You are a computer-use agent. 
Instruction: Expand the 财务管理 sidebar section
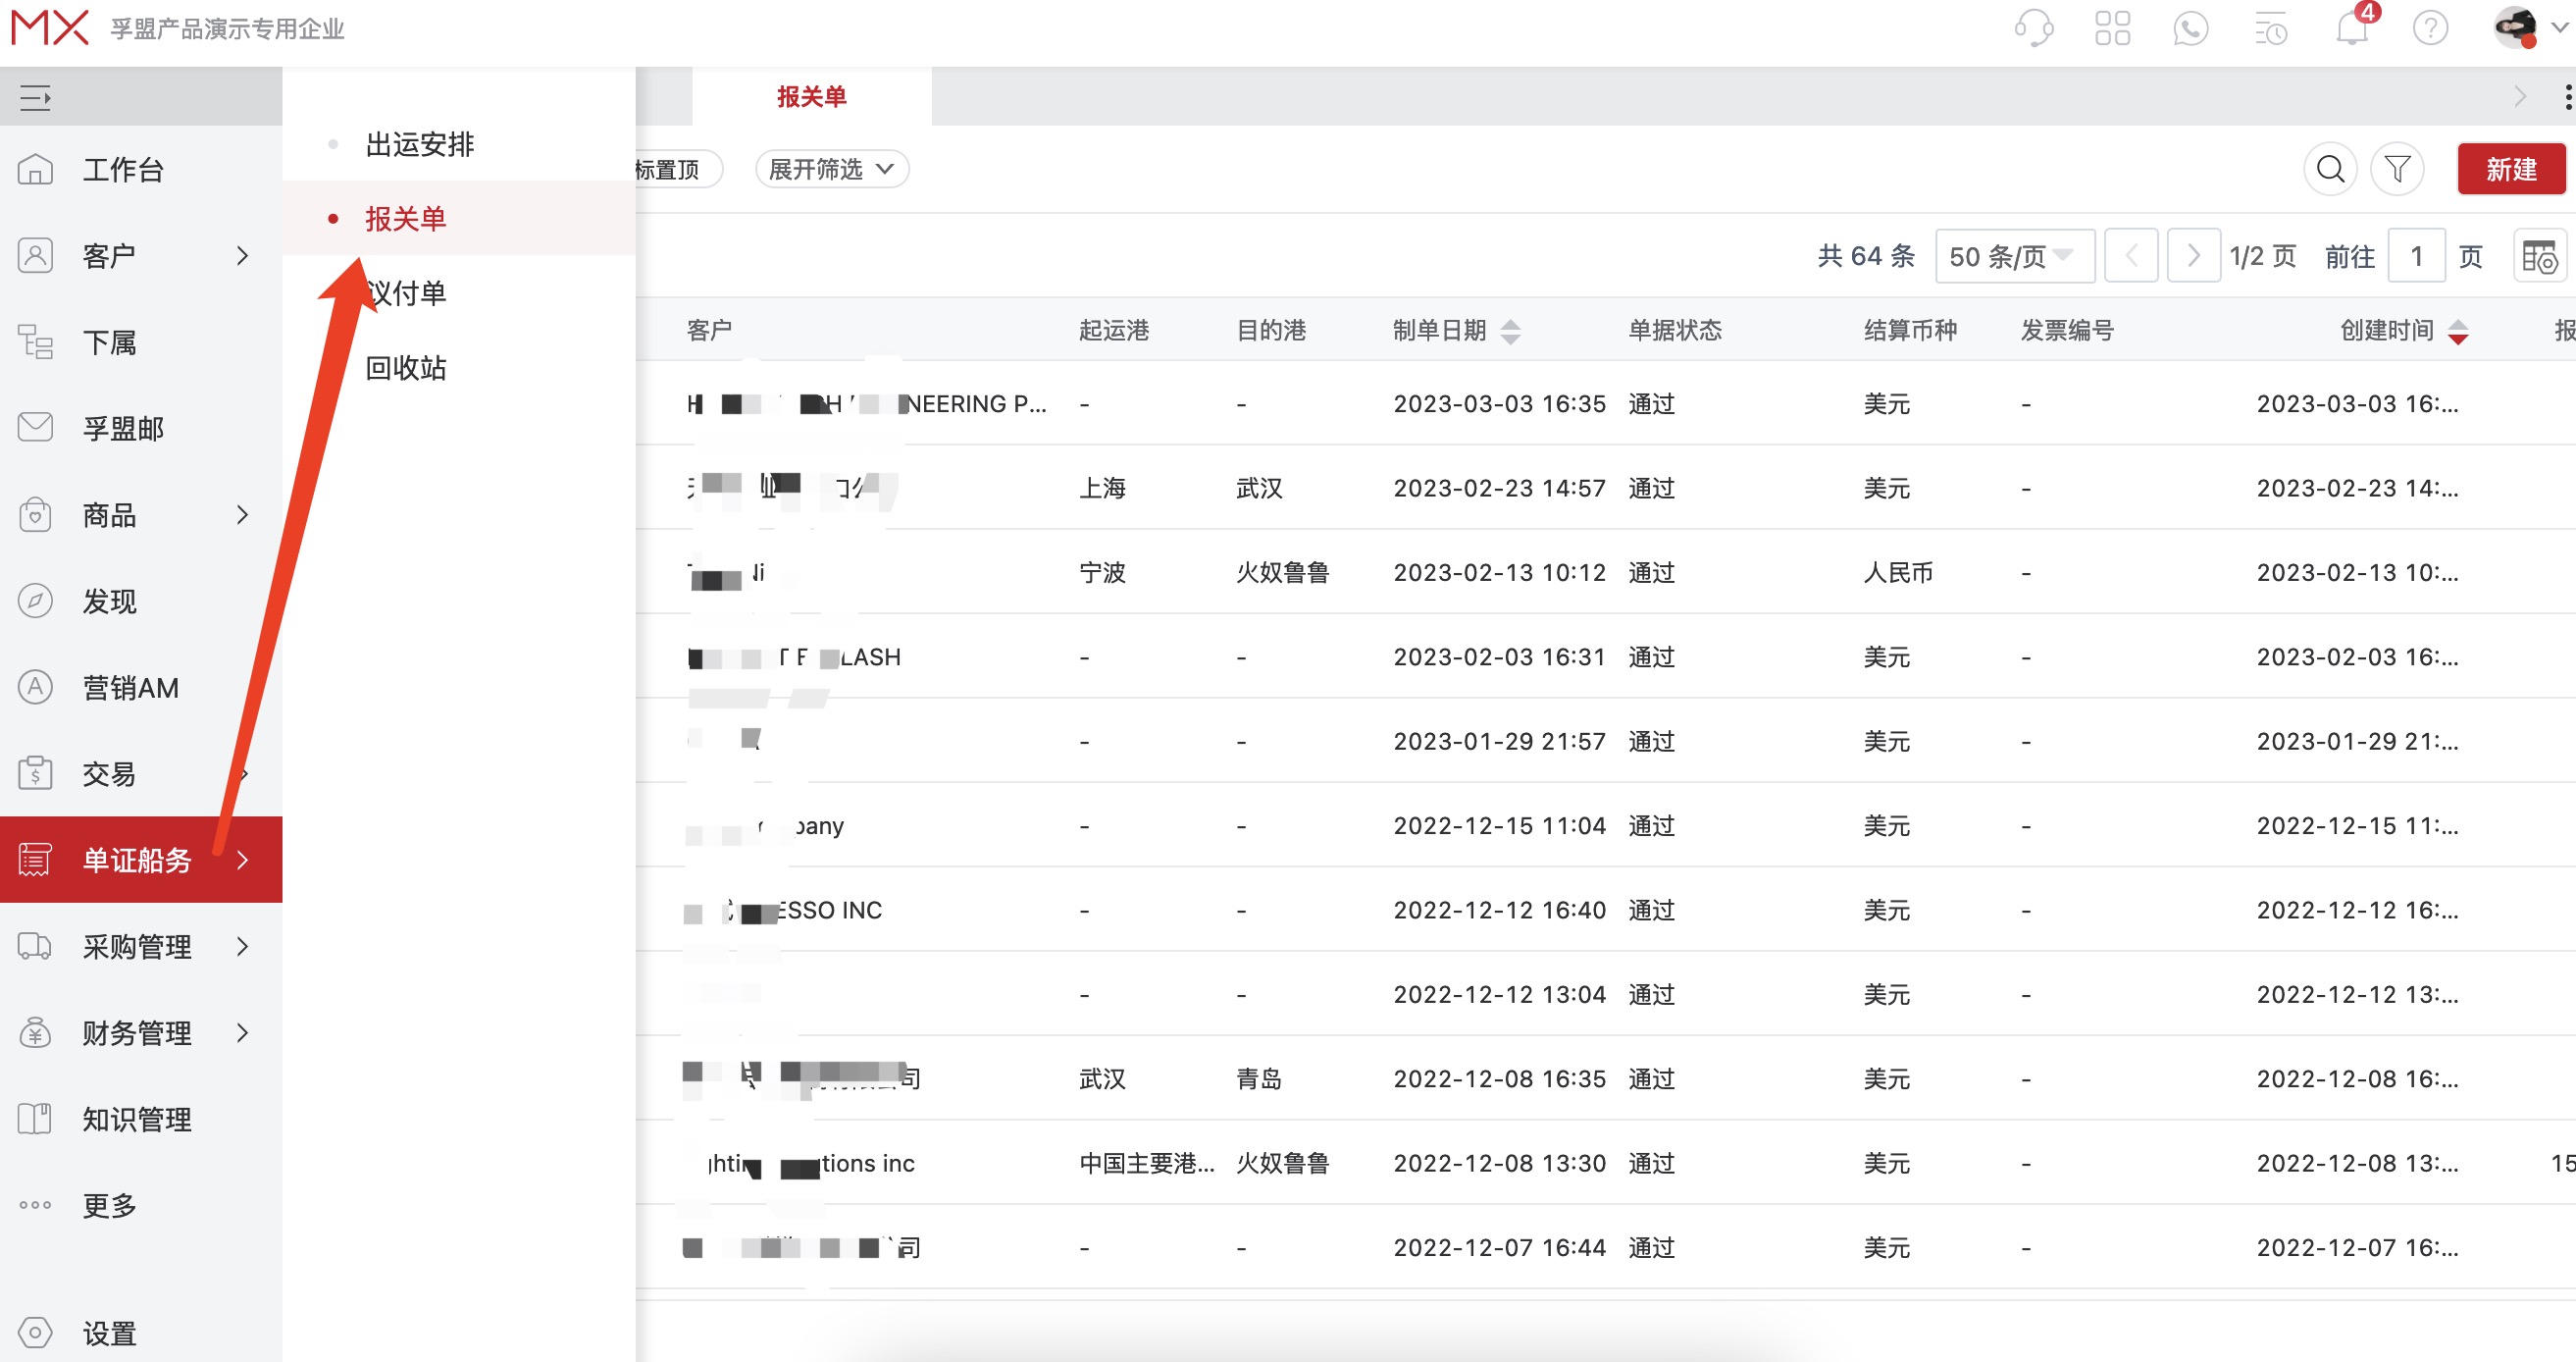click(137, 1032)
